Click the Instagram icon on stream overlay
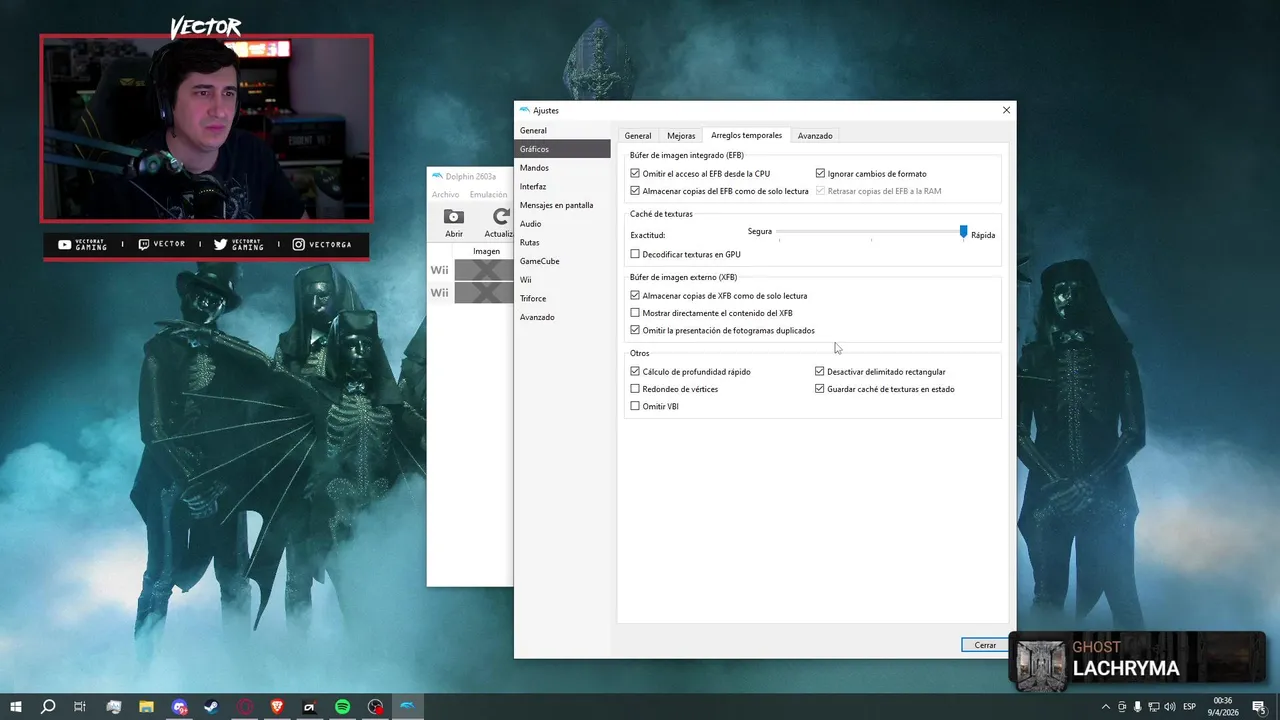The image size is (1280, 720). click(x=299, y=244)
